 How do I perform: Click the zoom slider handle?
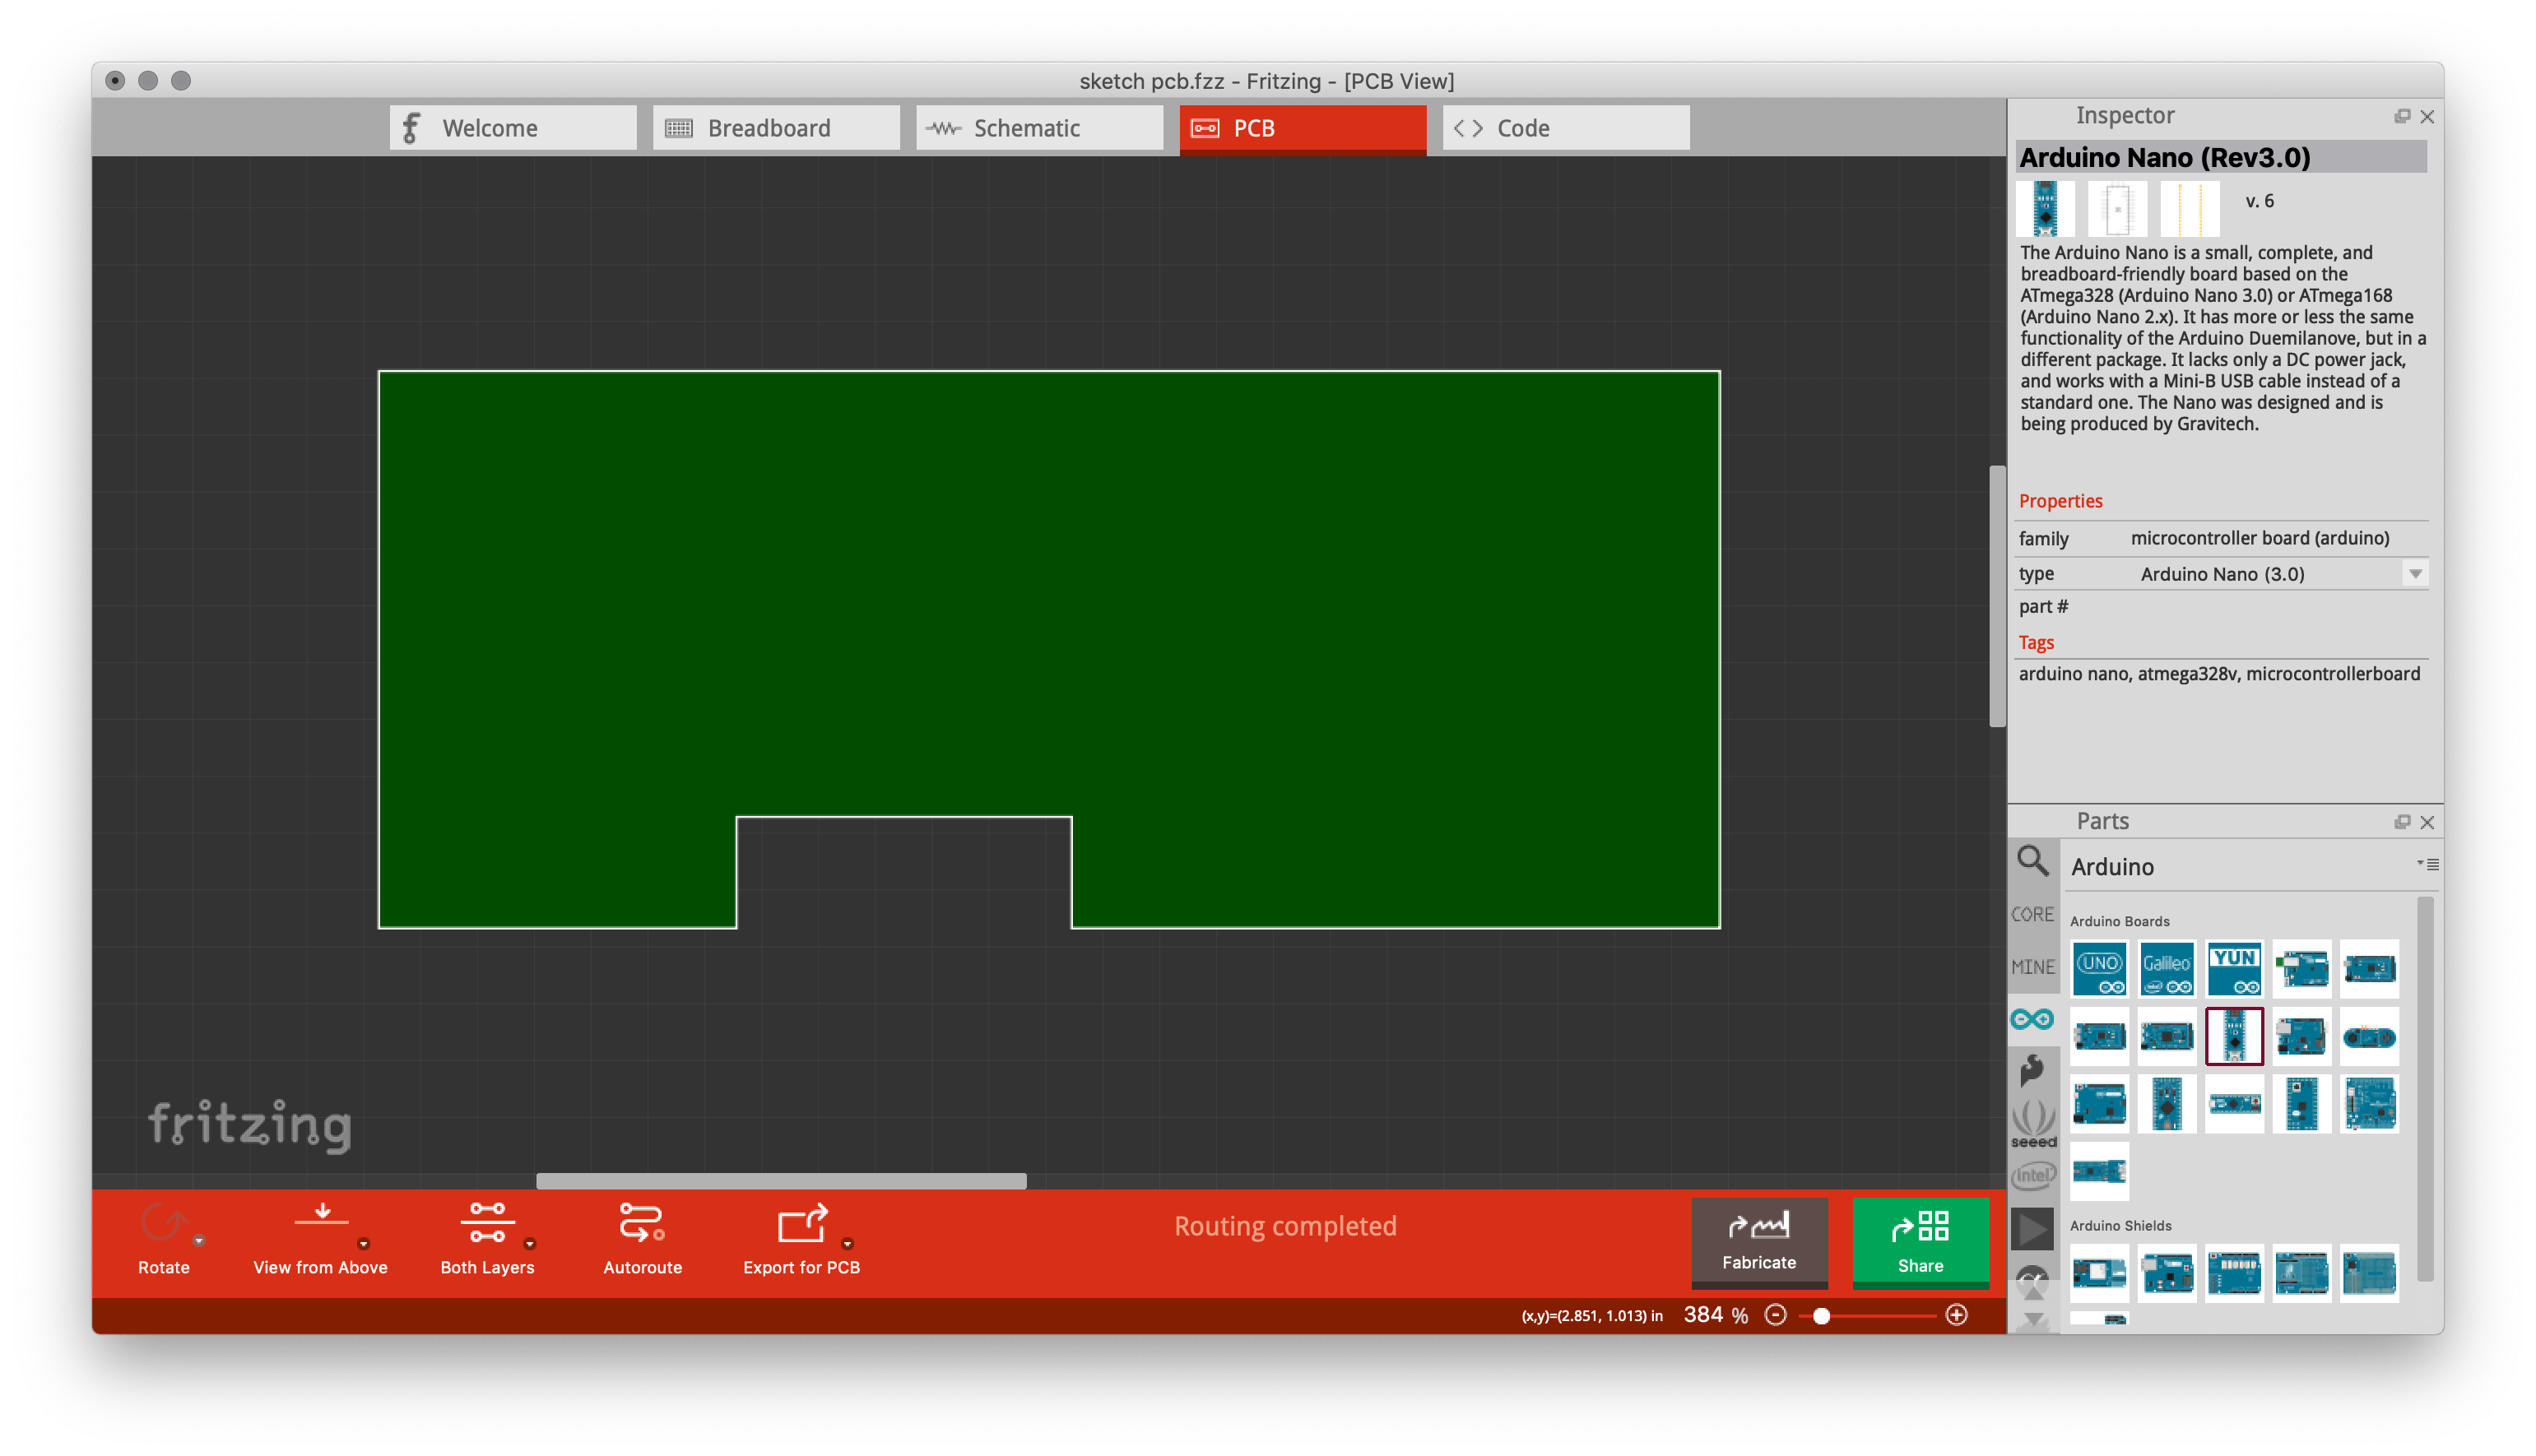(x=1821, y=1316)
